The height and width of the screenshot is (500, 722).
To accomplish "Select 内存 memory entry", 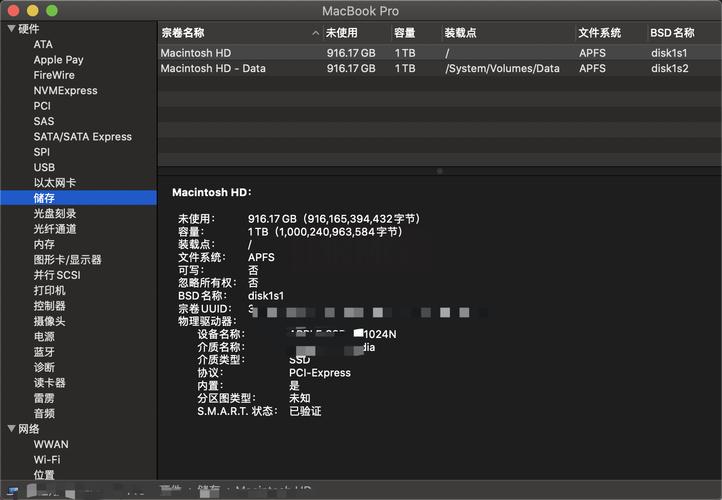I will click(44, 244).
